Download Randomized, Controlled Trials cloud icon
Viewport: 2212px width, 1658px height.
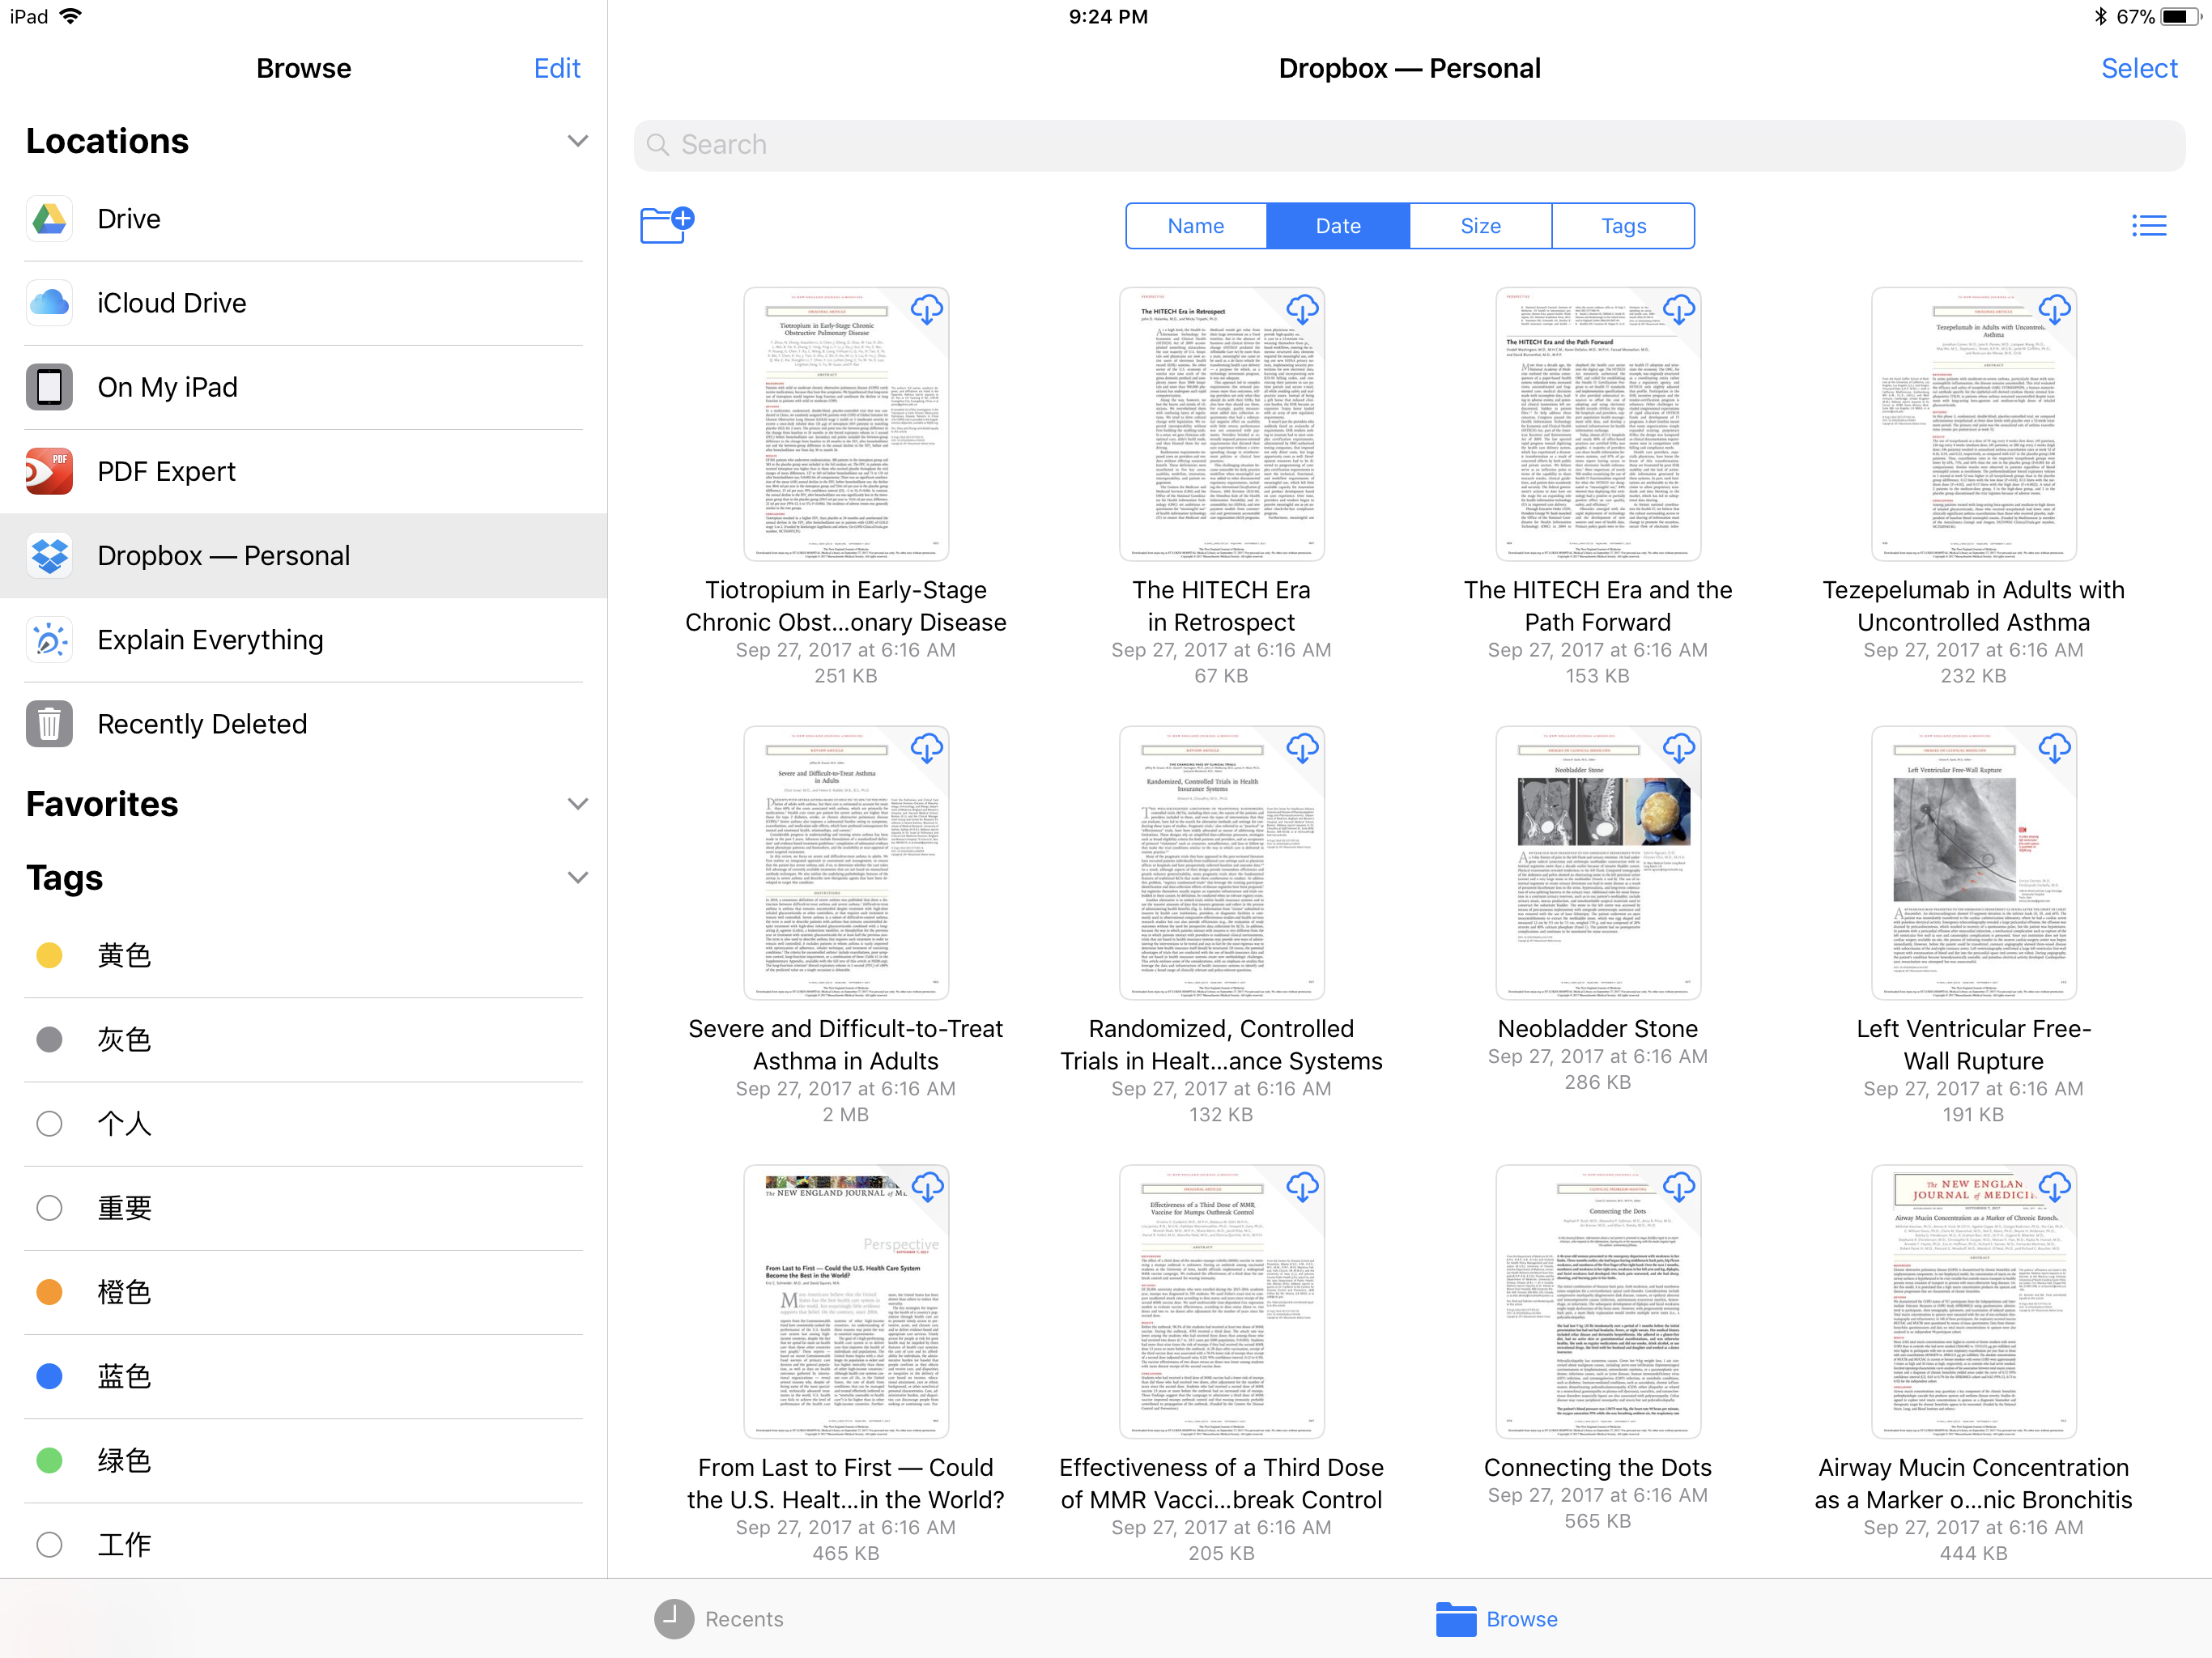pos(1302,749)
